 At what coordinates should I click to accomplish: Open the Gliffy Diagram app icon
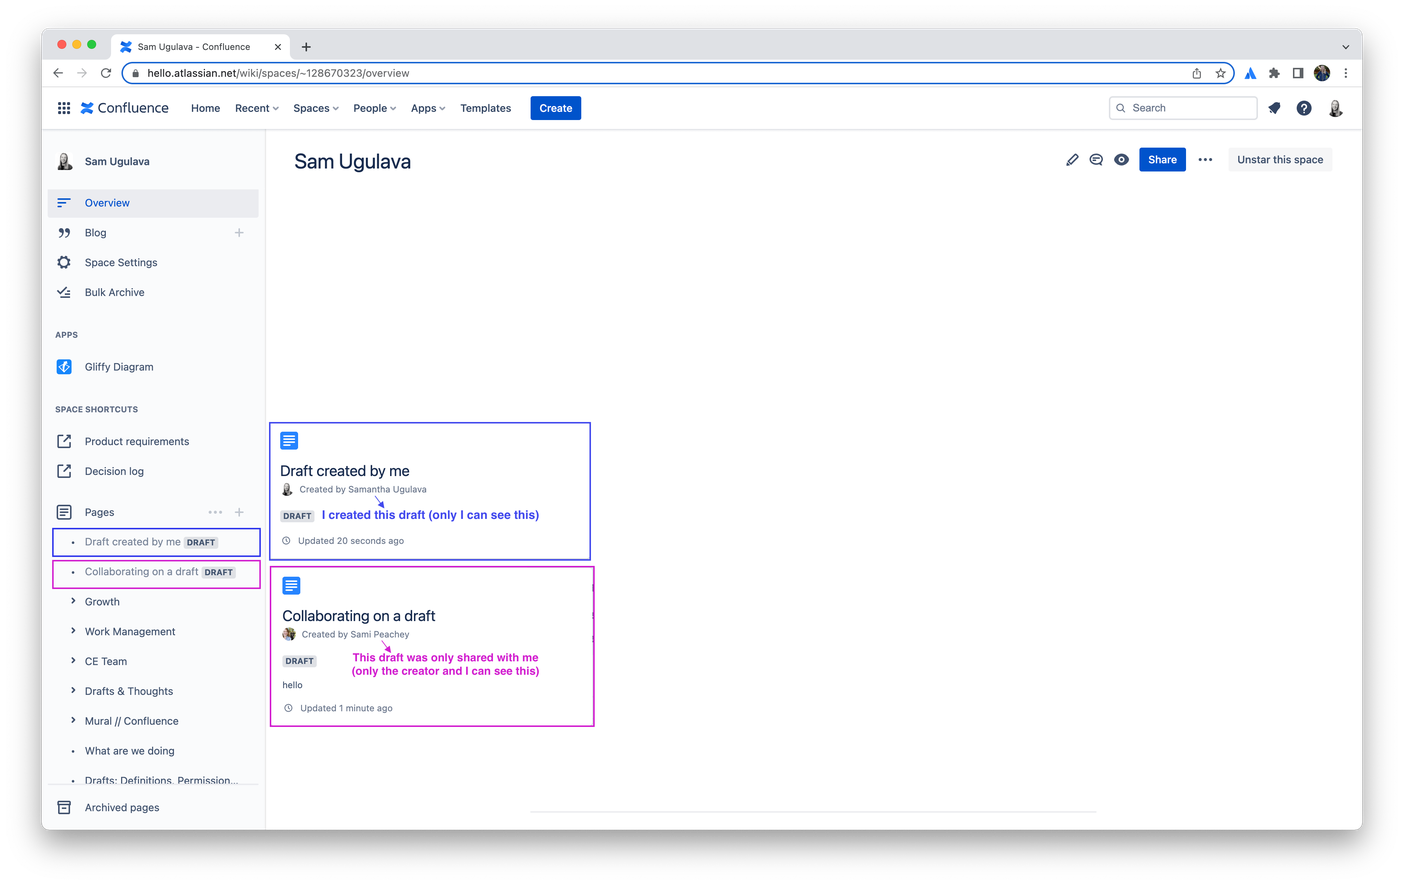coord(64,367)
